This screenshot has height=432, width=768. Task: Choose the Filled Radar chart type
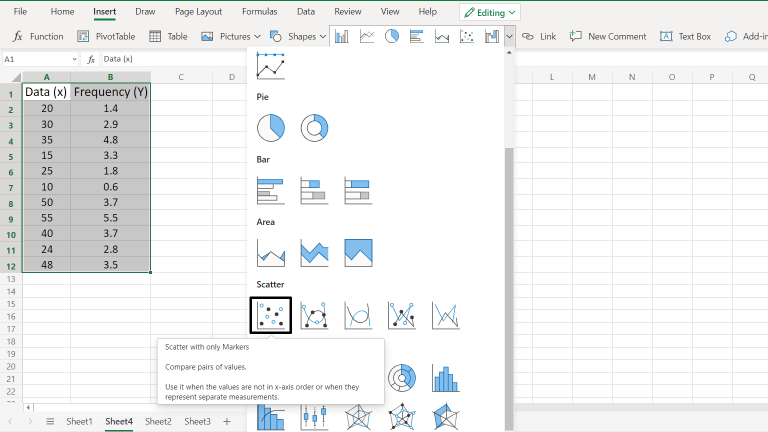pyautogui.click(x=446, y=417)
